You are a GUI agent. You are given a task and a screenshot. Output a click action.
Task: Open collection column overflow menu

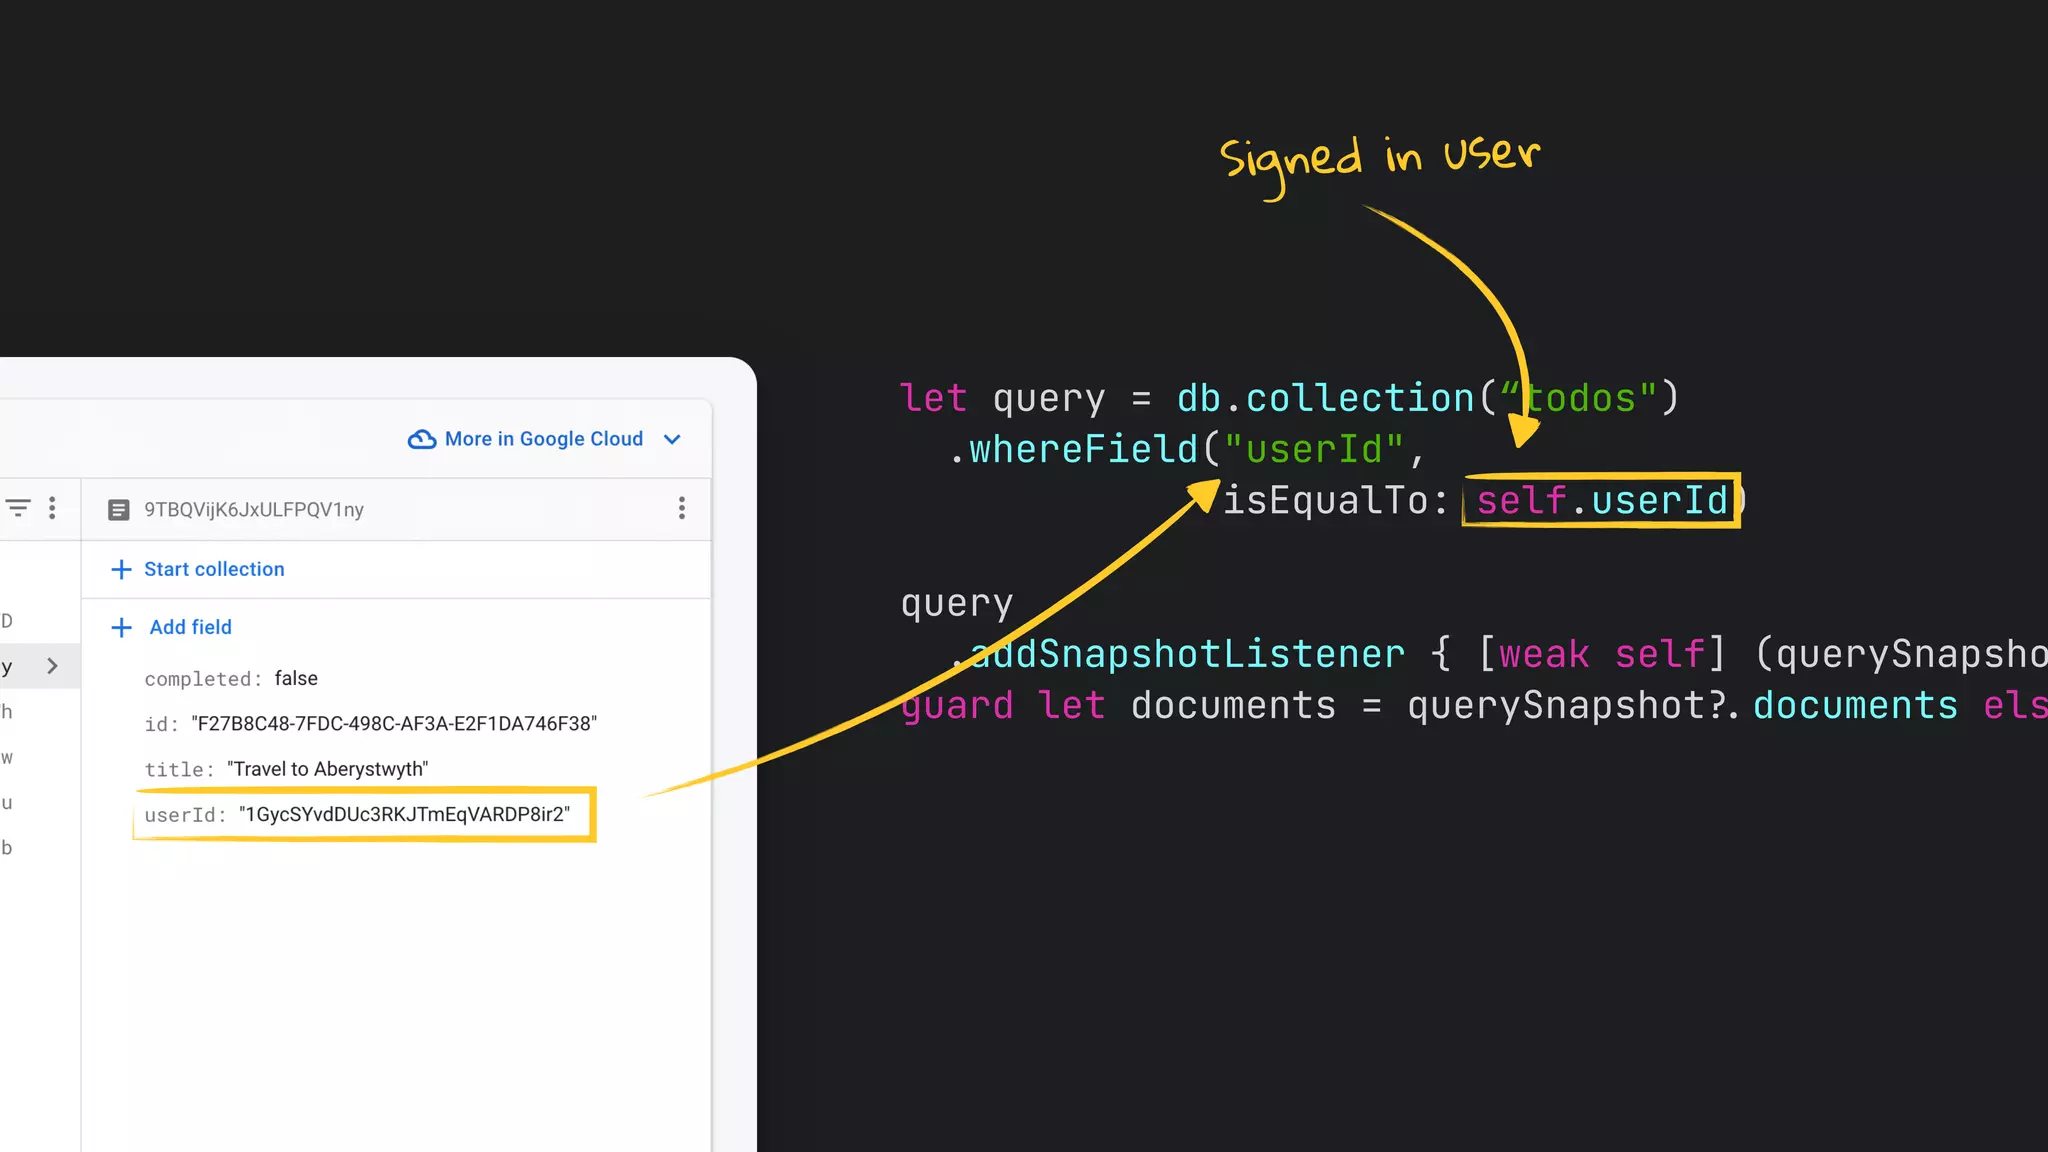pos(52,508)
